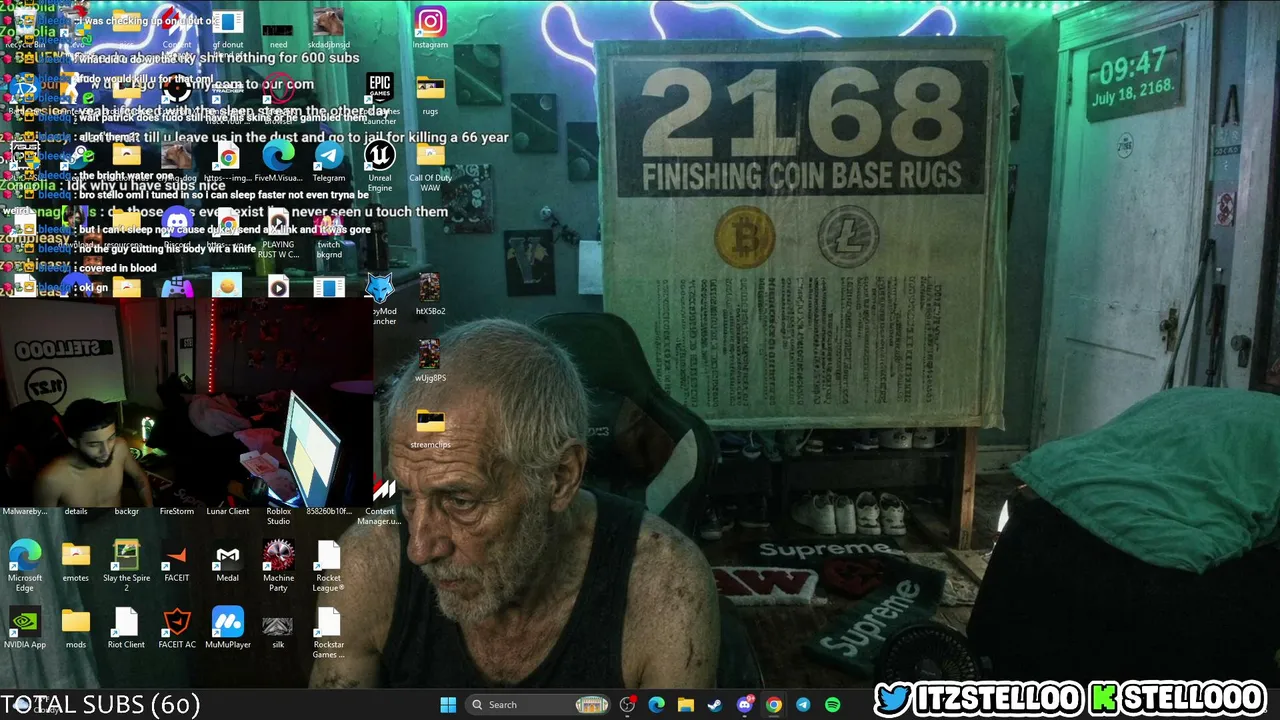
Task: Open Steam from the taskbar
Action: (715, 705)
